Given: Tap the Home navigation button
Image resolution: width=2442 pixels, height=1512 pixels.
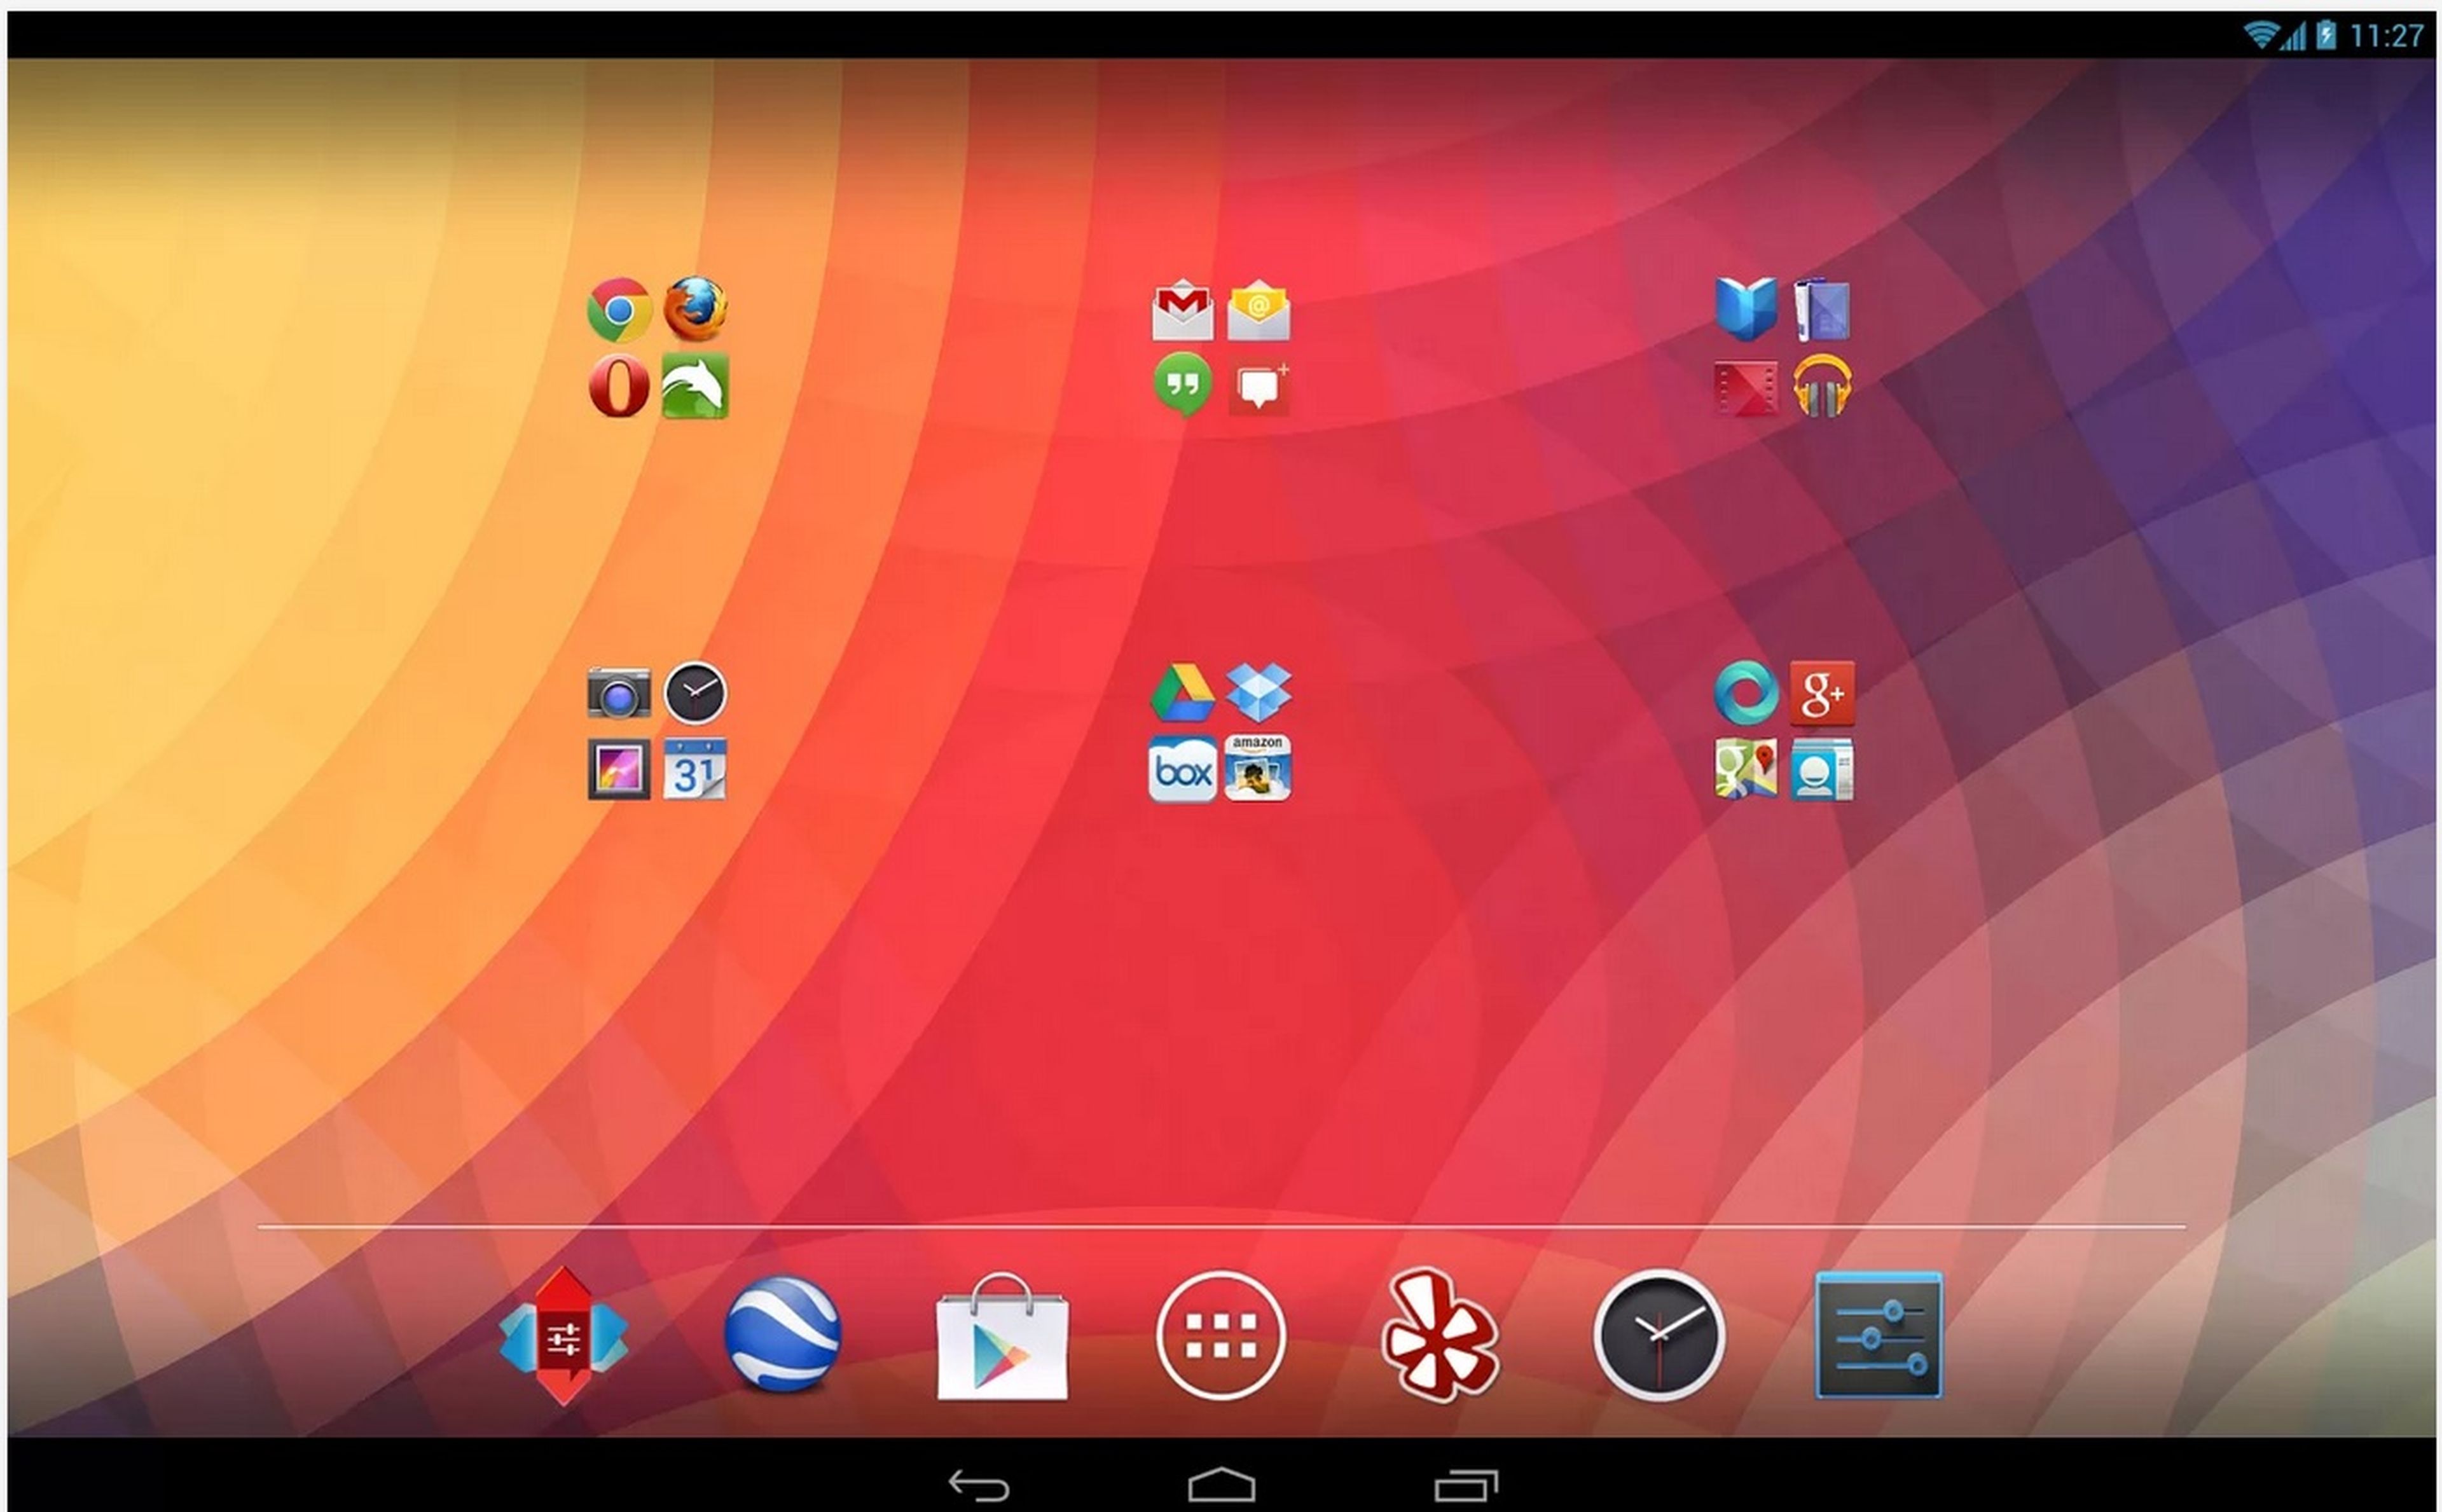Looking at the screenshot, I should coord(1221,1485).
